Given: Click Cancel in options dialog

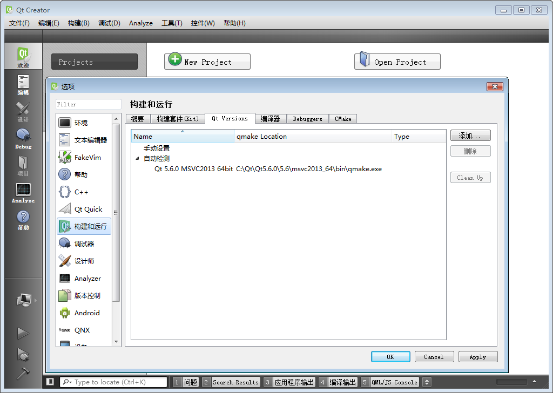Looking at the screenshot, I should (434, 357).
